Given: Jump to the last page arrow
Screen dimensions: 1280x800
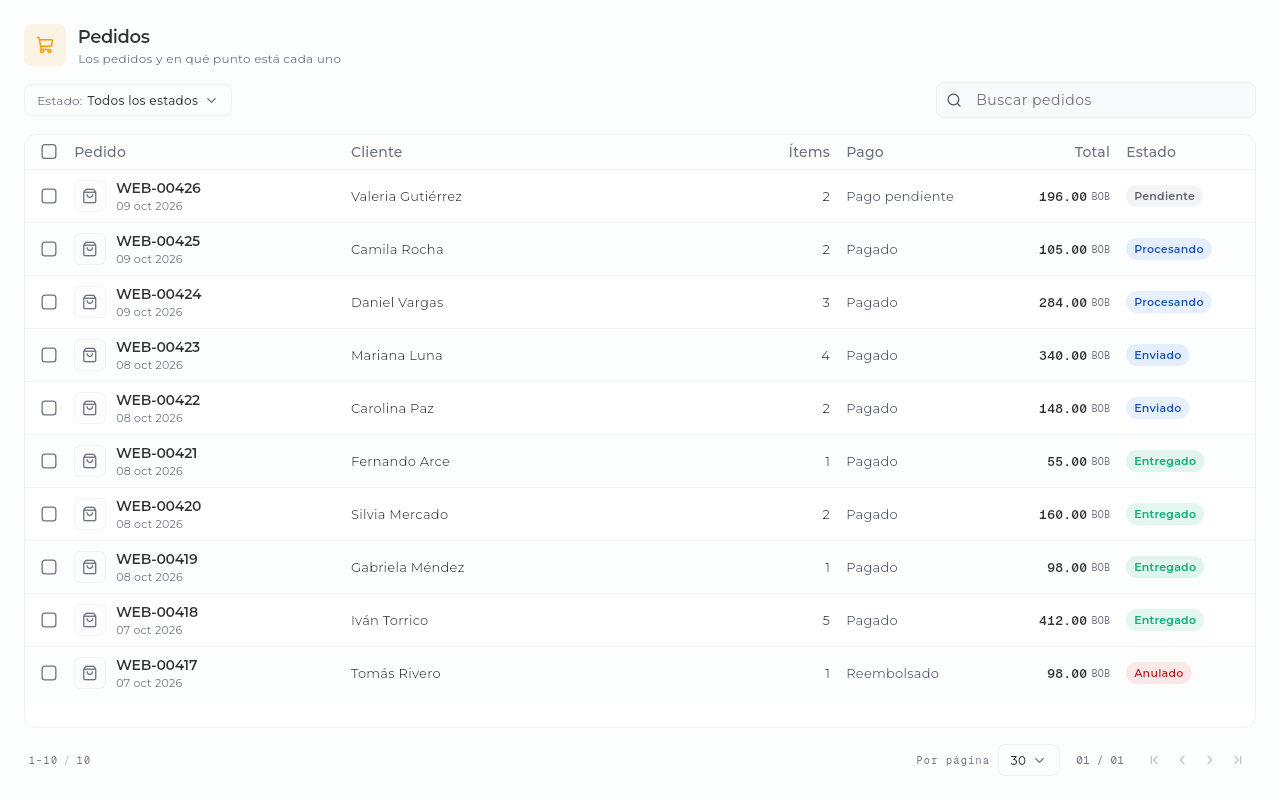Looking at the screenshot, I should tap(1238, 760).
